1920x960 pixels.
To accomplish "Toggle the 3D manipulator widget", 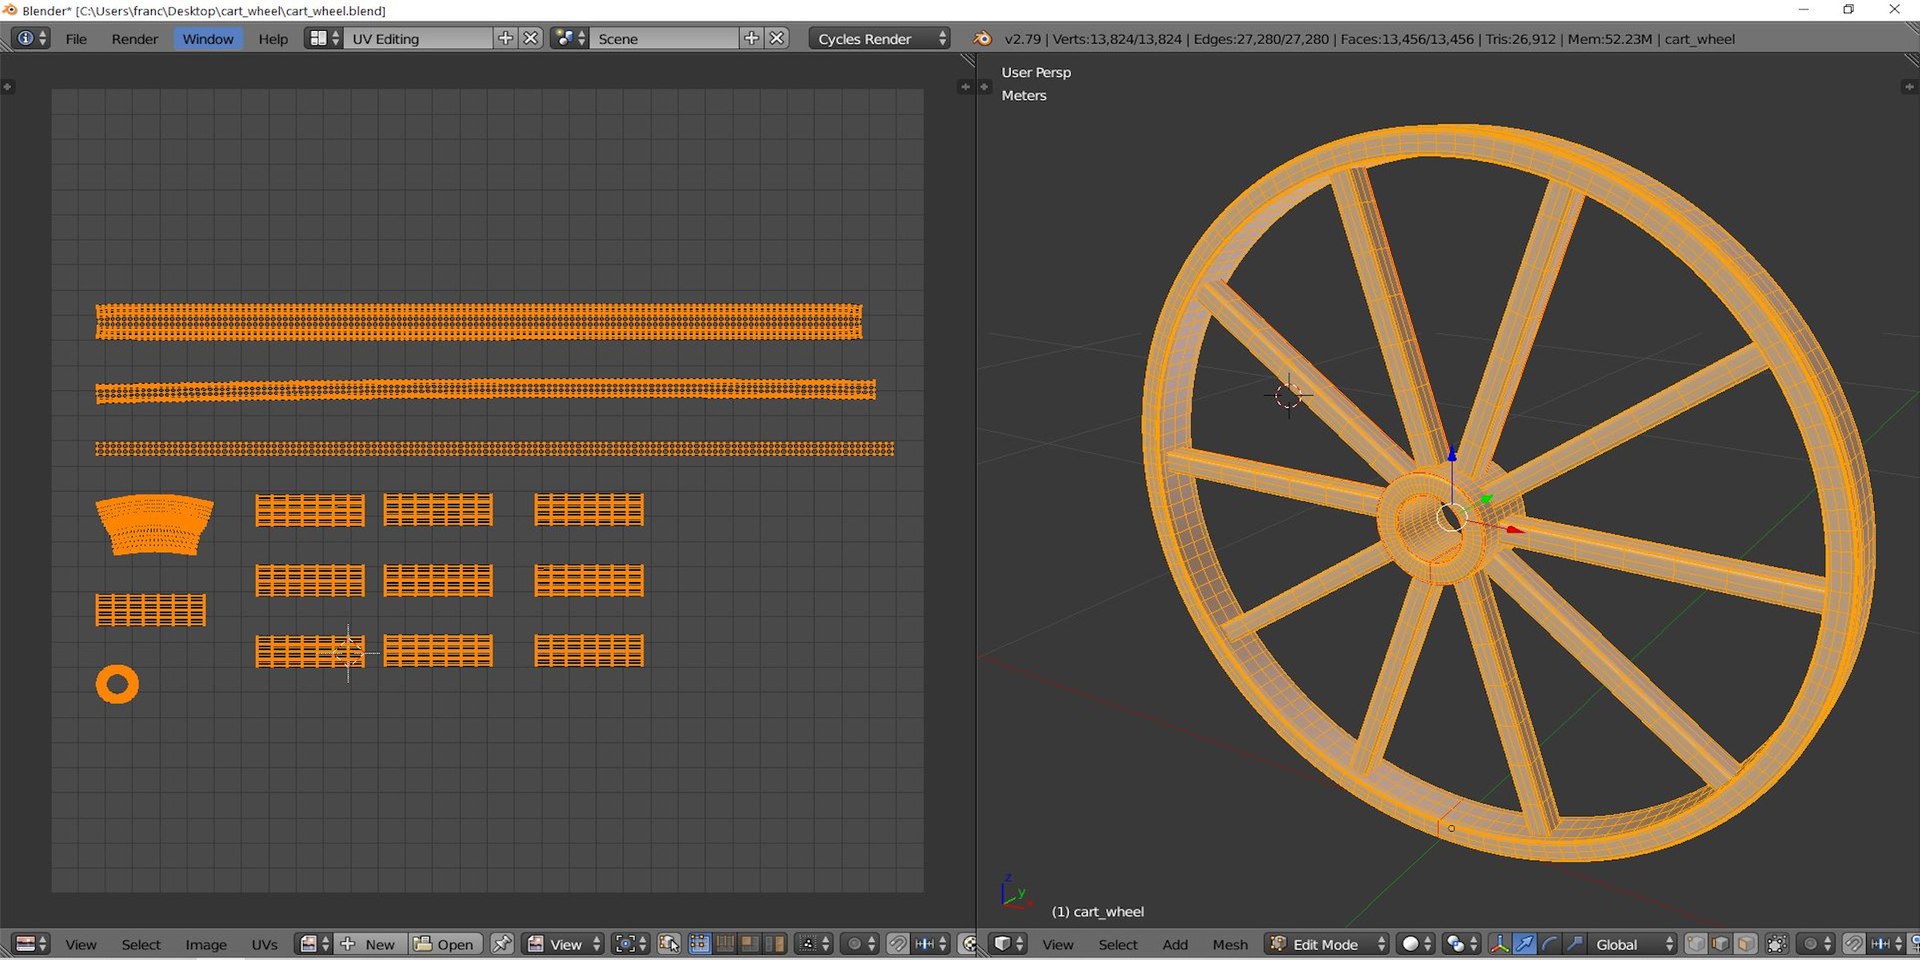I will (x=1499, y=944).
